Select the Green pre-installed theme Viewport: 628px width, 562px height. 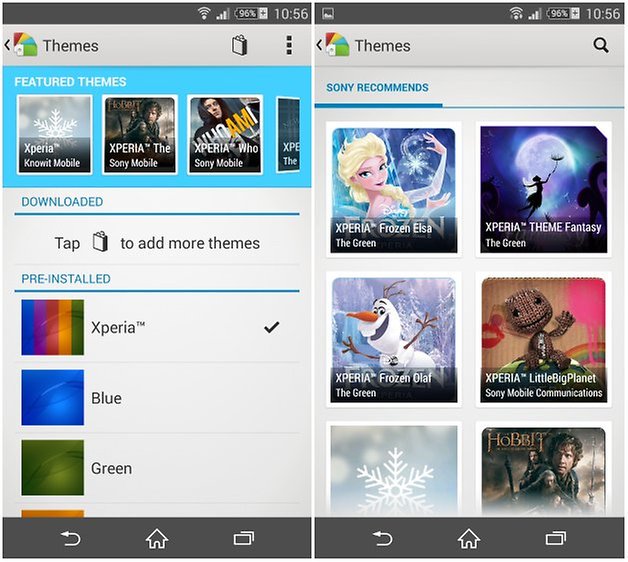157,467
